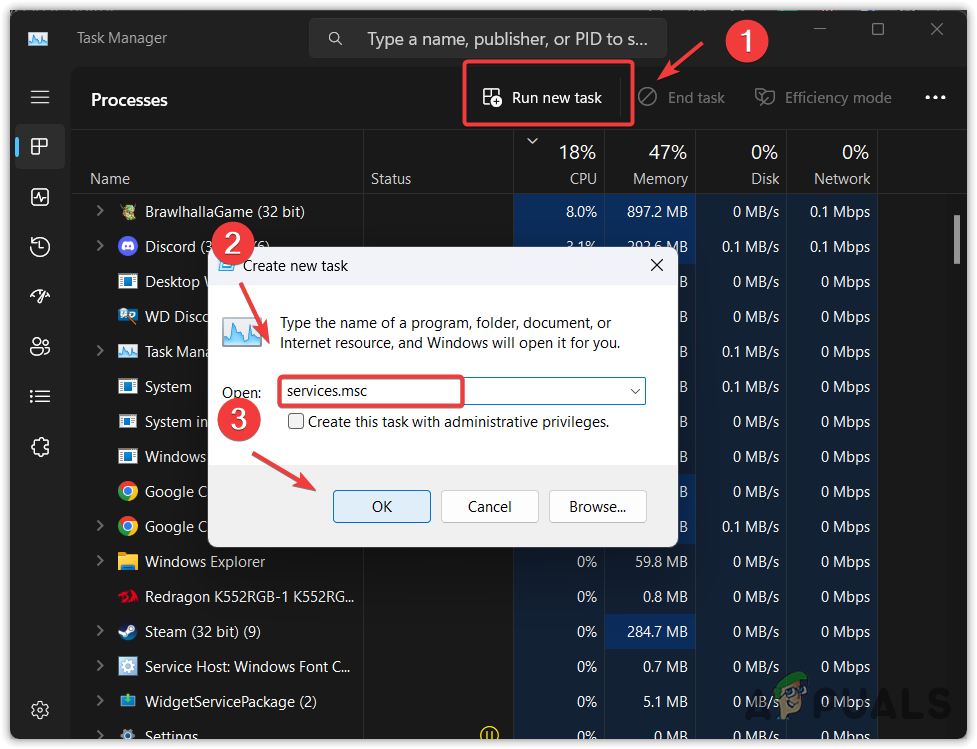Click the Open field containing services.msc
This screenshot has width=977, height=749.
pyautogui.click(x=462, y=391)
